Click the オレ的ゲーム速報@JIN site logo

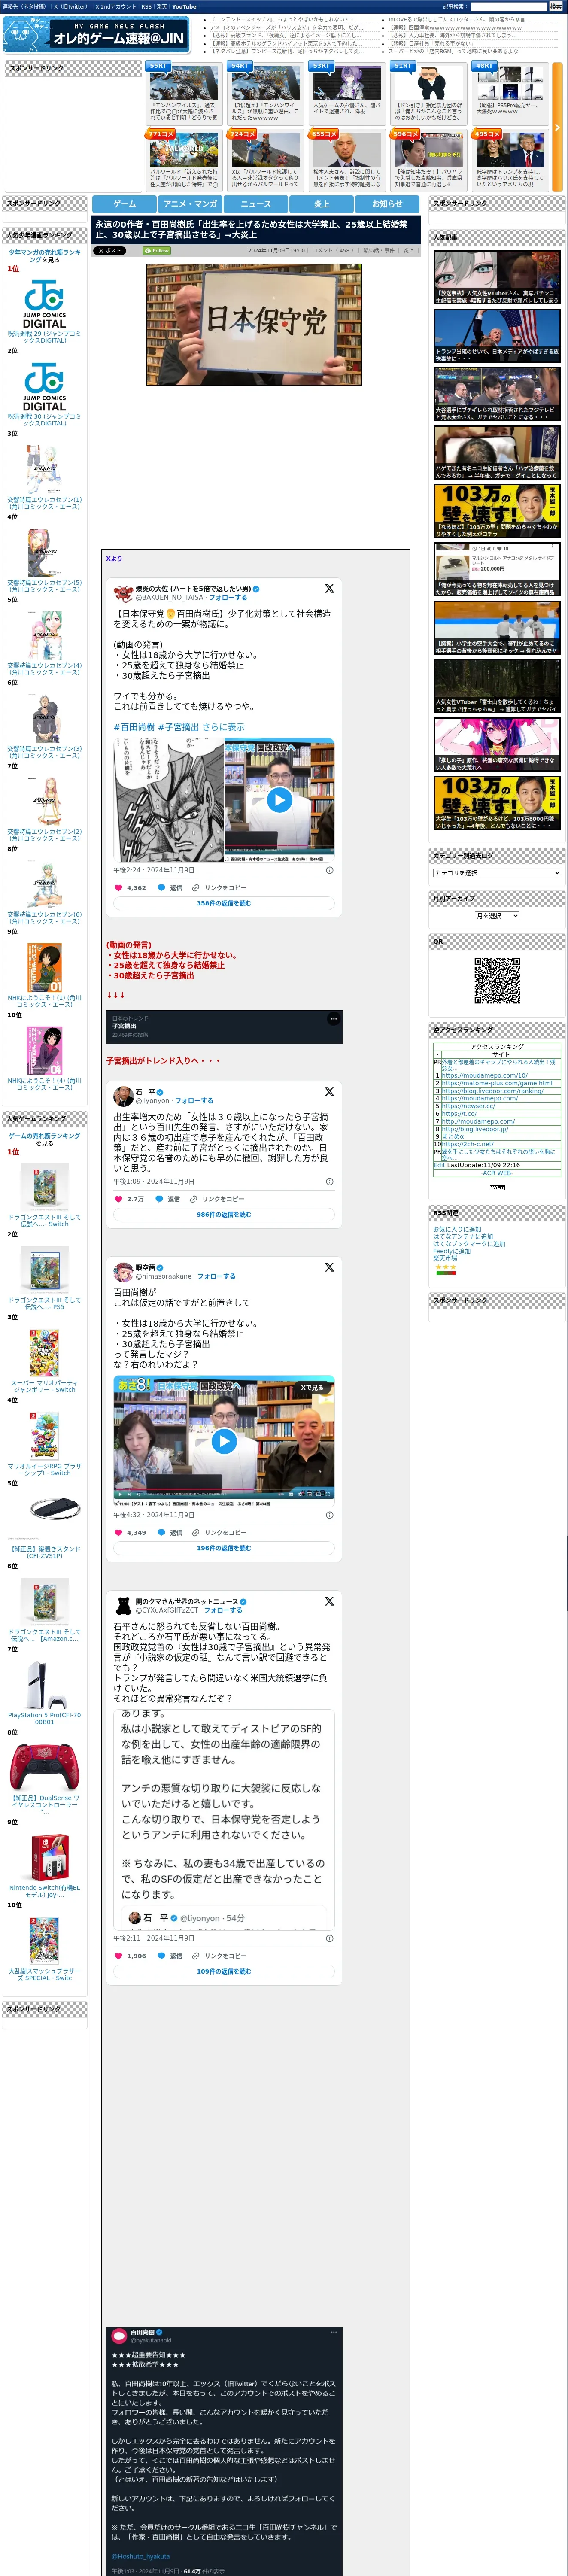click(x=97, y=35)
